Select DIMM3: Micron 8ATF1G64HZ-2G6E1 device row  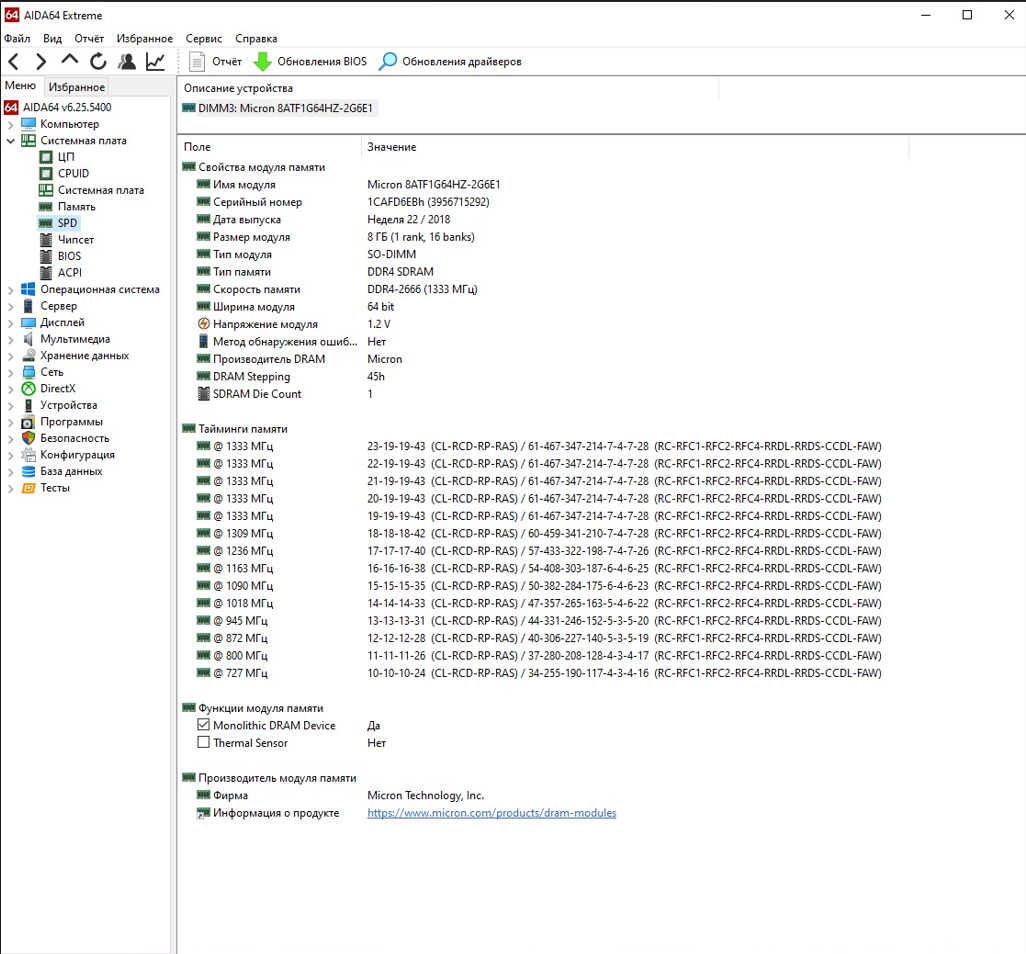[278, 108]
